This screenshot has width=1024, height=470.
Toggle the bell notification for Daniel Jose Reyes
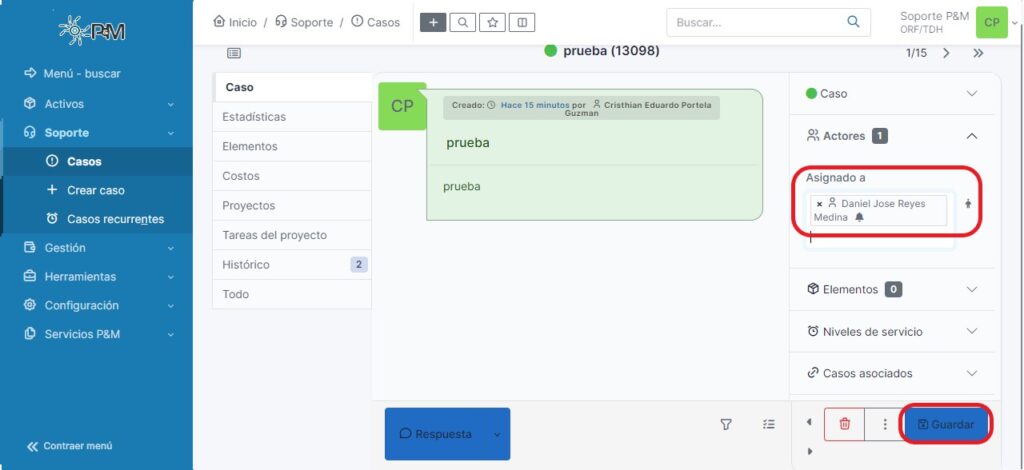click(x=859, y=217)
